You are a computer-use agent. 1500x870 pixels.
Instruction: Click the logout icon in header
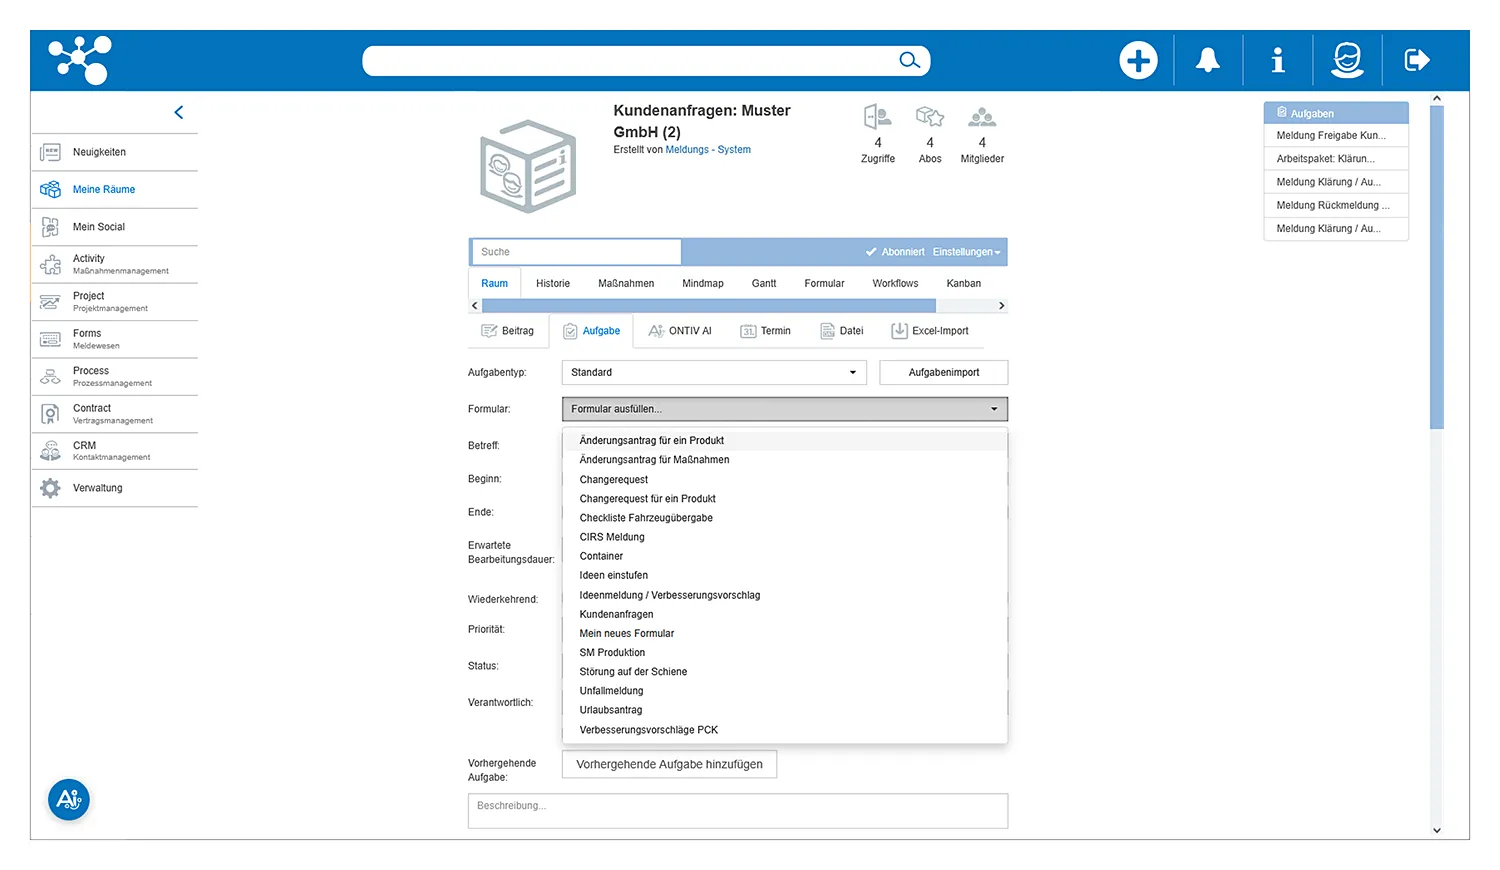1417,61
